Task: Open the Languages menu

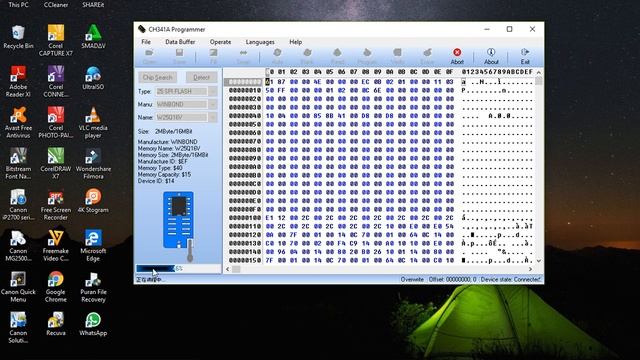Action: (x=260, y=42)
